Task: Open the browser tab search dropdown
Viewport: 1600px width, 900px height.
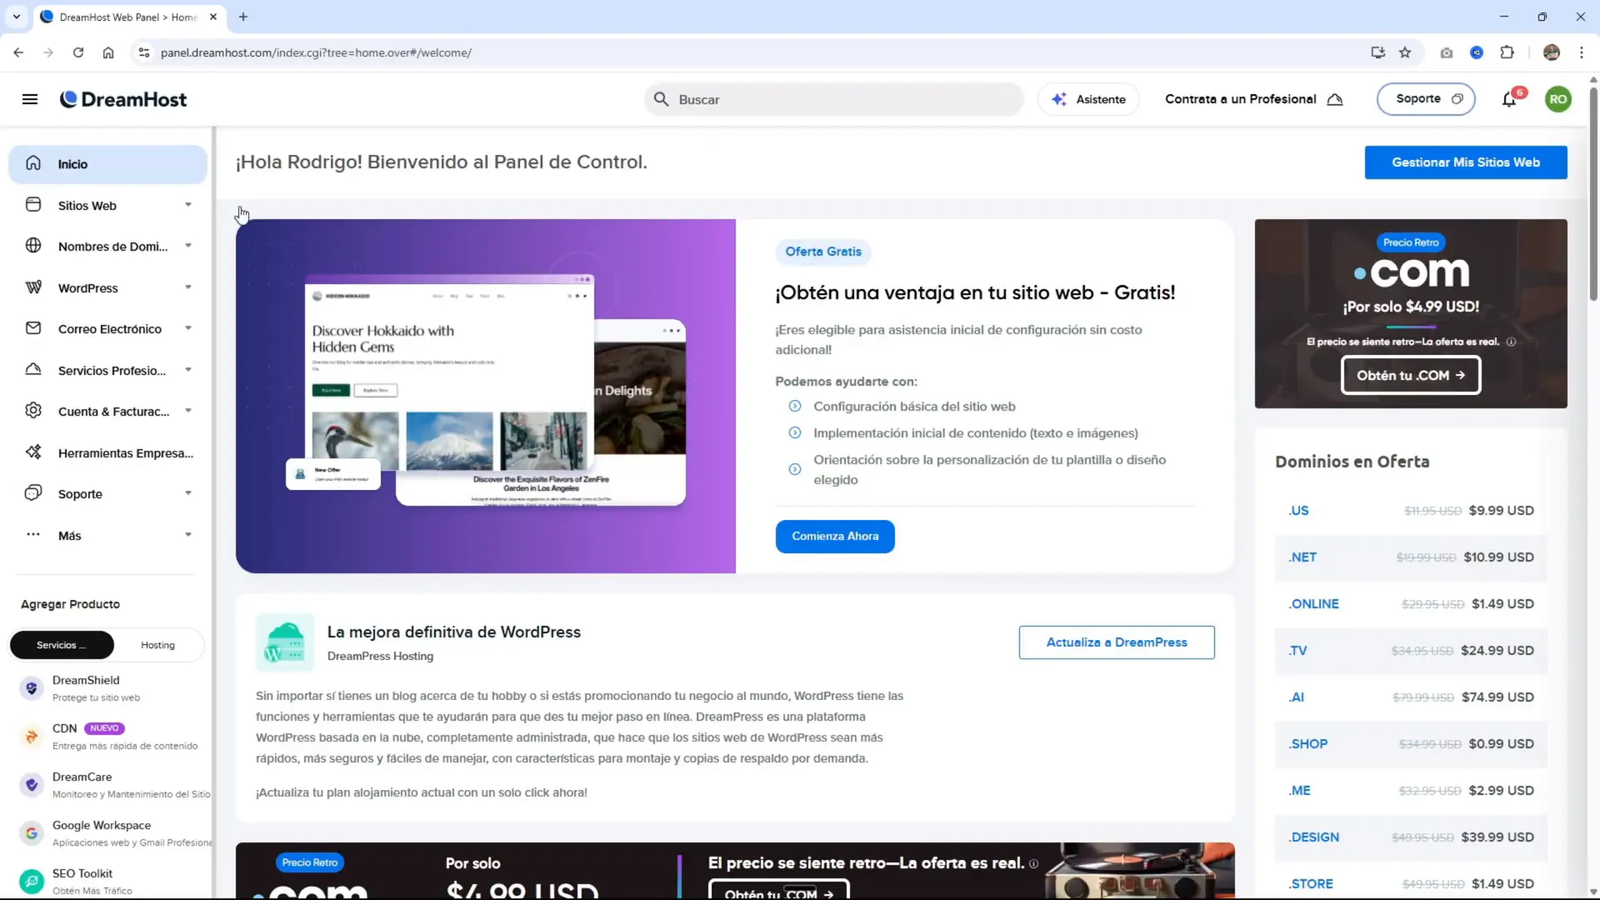Action: pos(16,17)
